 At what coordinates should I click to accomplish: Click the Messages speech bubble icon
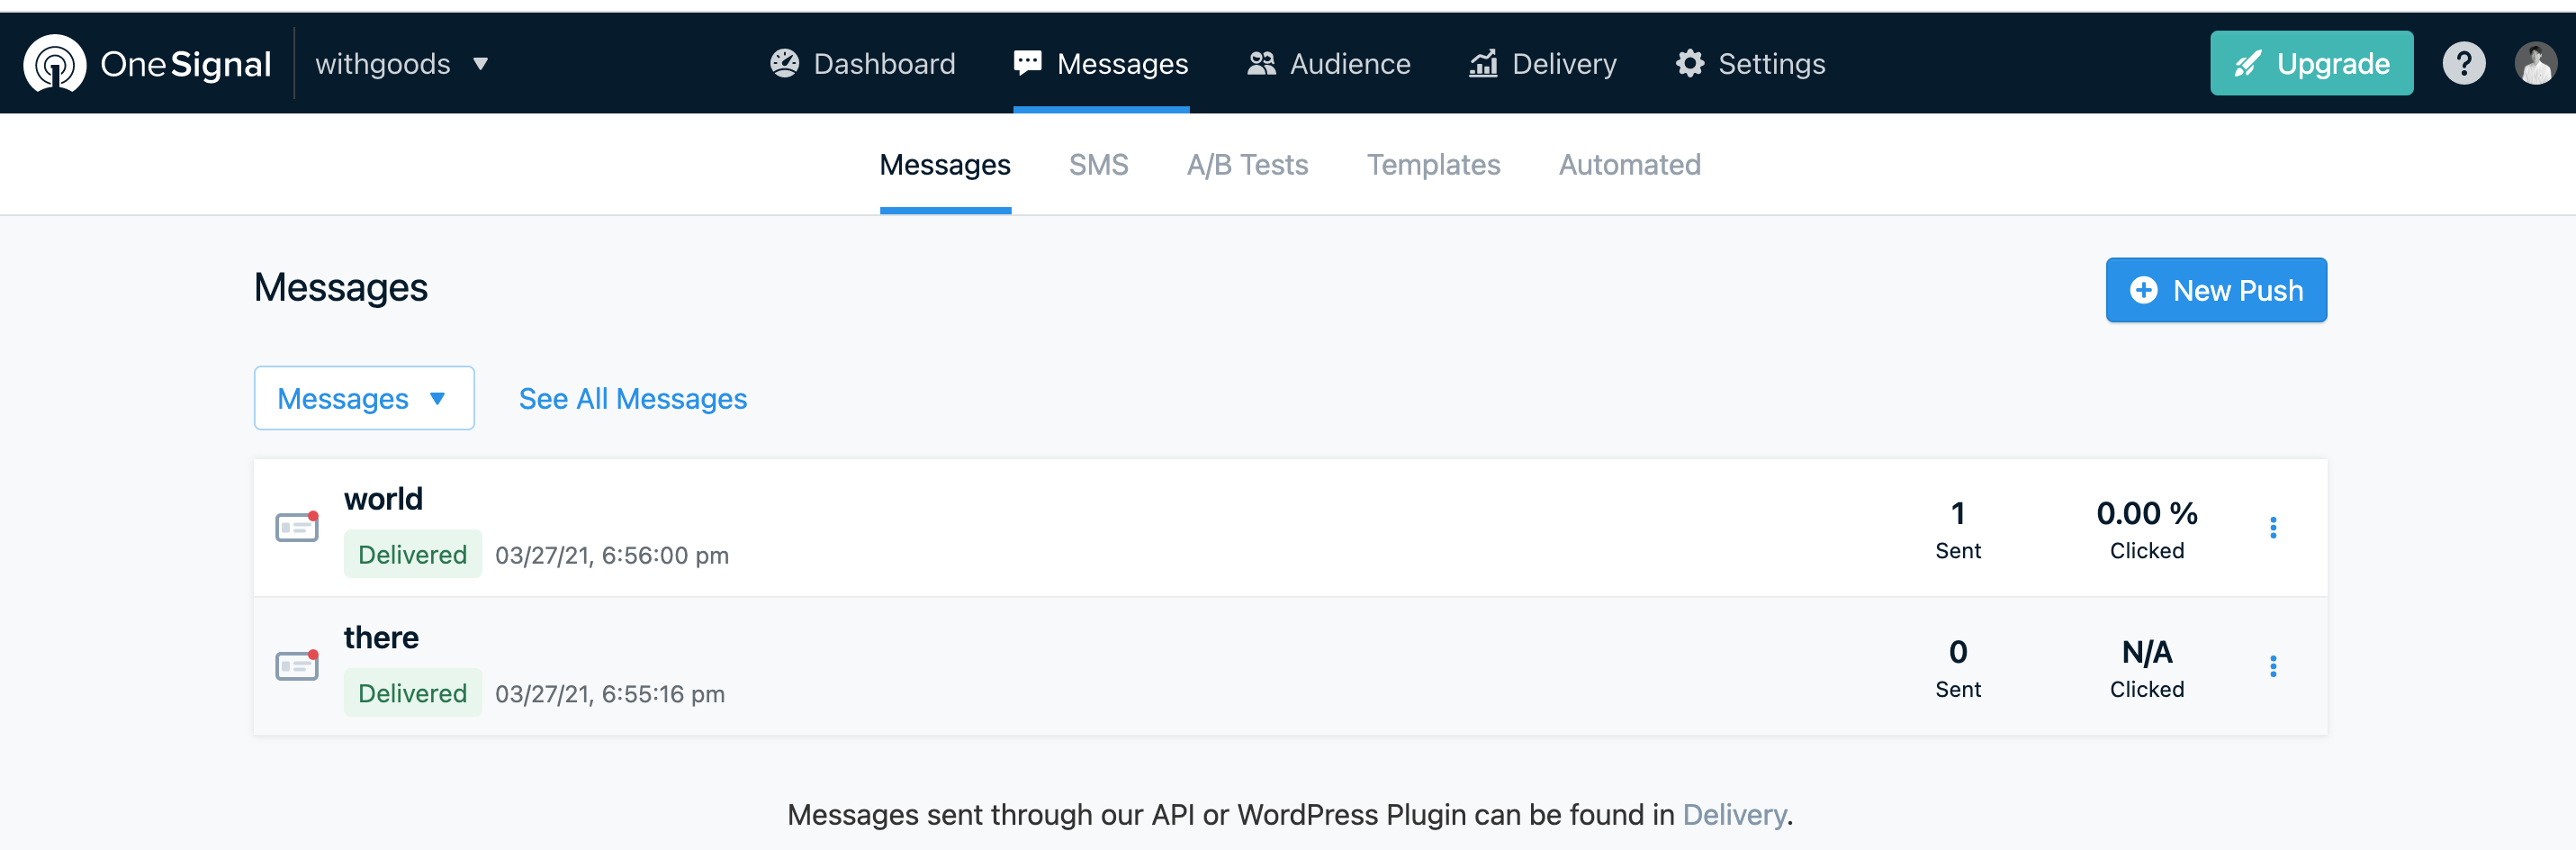pos(1026,61)
